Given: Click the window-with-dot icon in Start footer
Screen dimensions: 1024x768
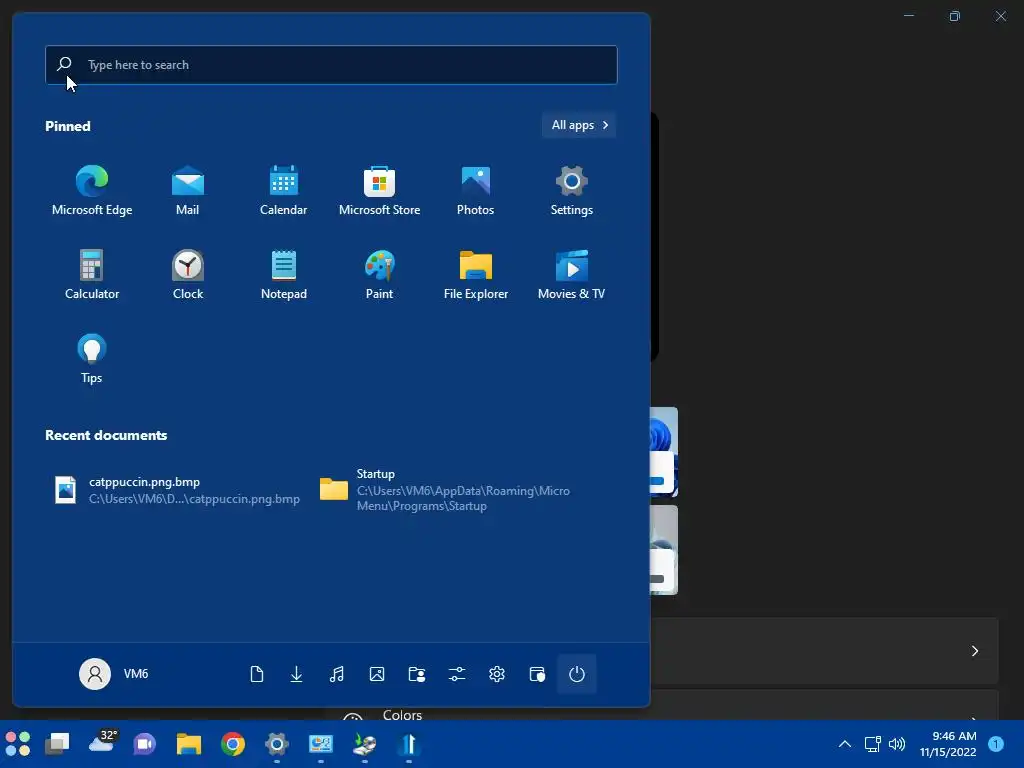Looking at the screenshot, I should [537, 674].
